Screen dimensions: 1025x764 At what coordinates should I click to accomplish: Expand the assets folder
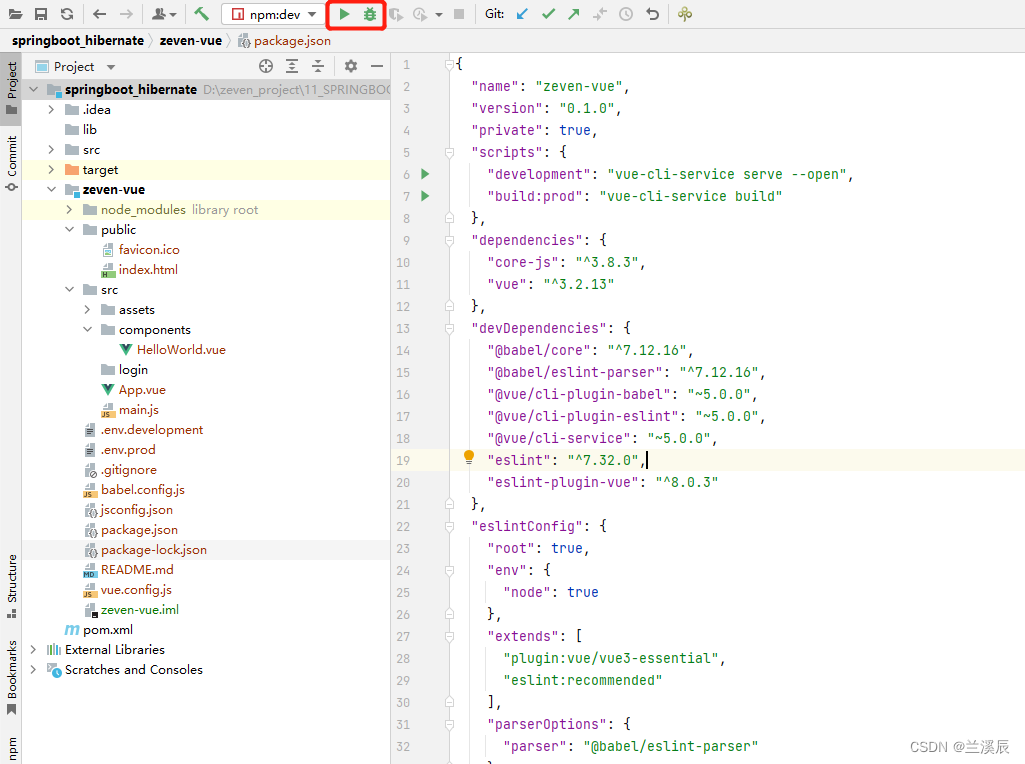point(88,309)
